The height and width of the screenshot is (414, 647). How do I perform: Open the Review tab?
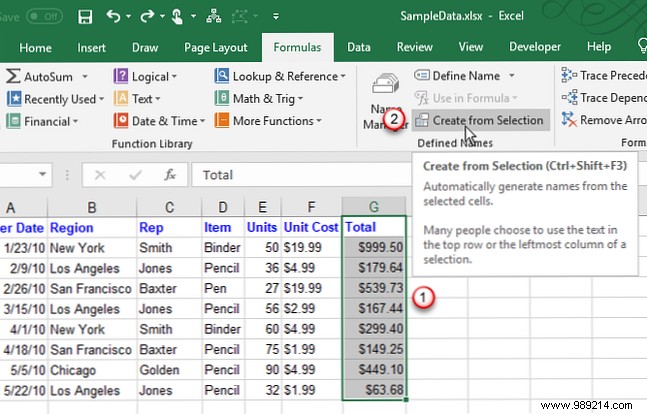click(415, 47)
